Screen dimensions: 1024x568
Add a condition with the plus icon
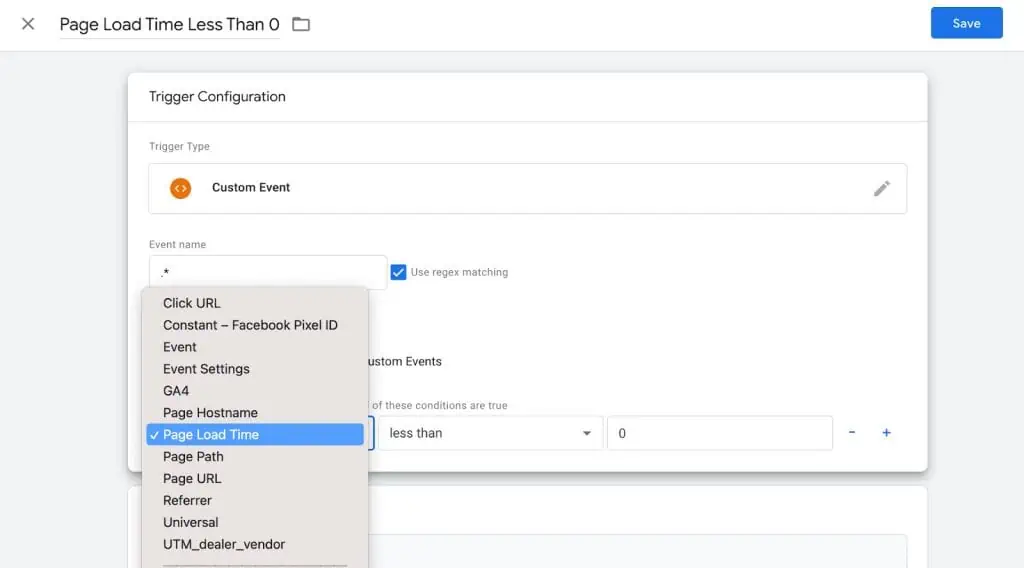point(886,433)
